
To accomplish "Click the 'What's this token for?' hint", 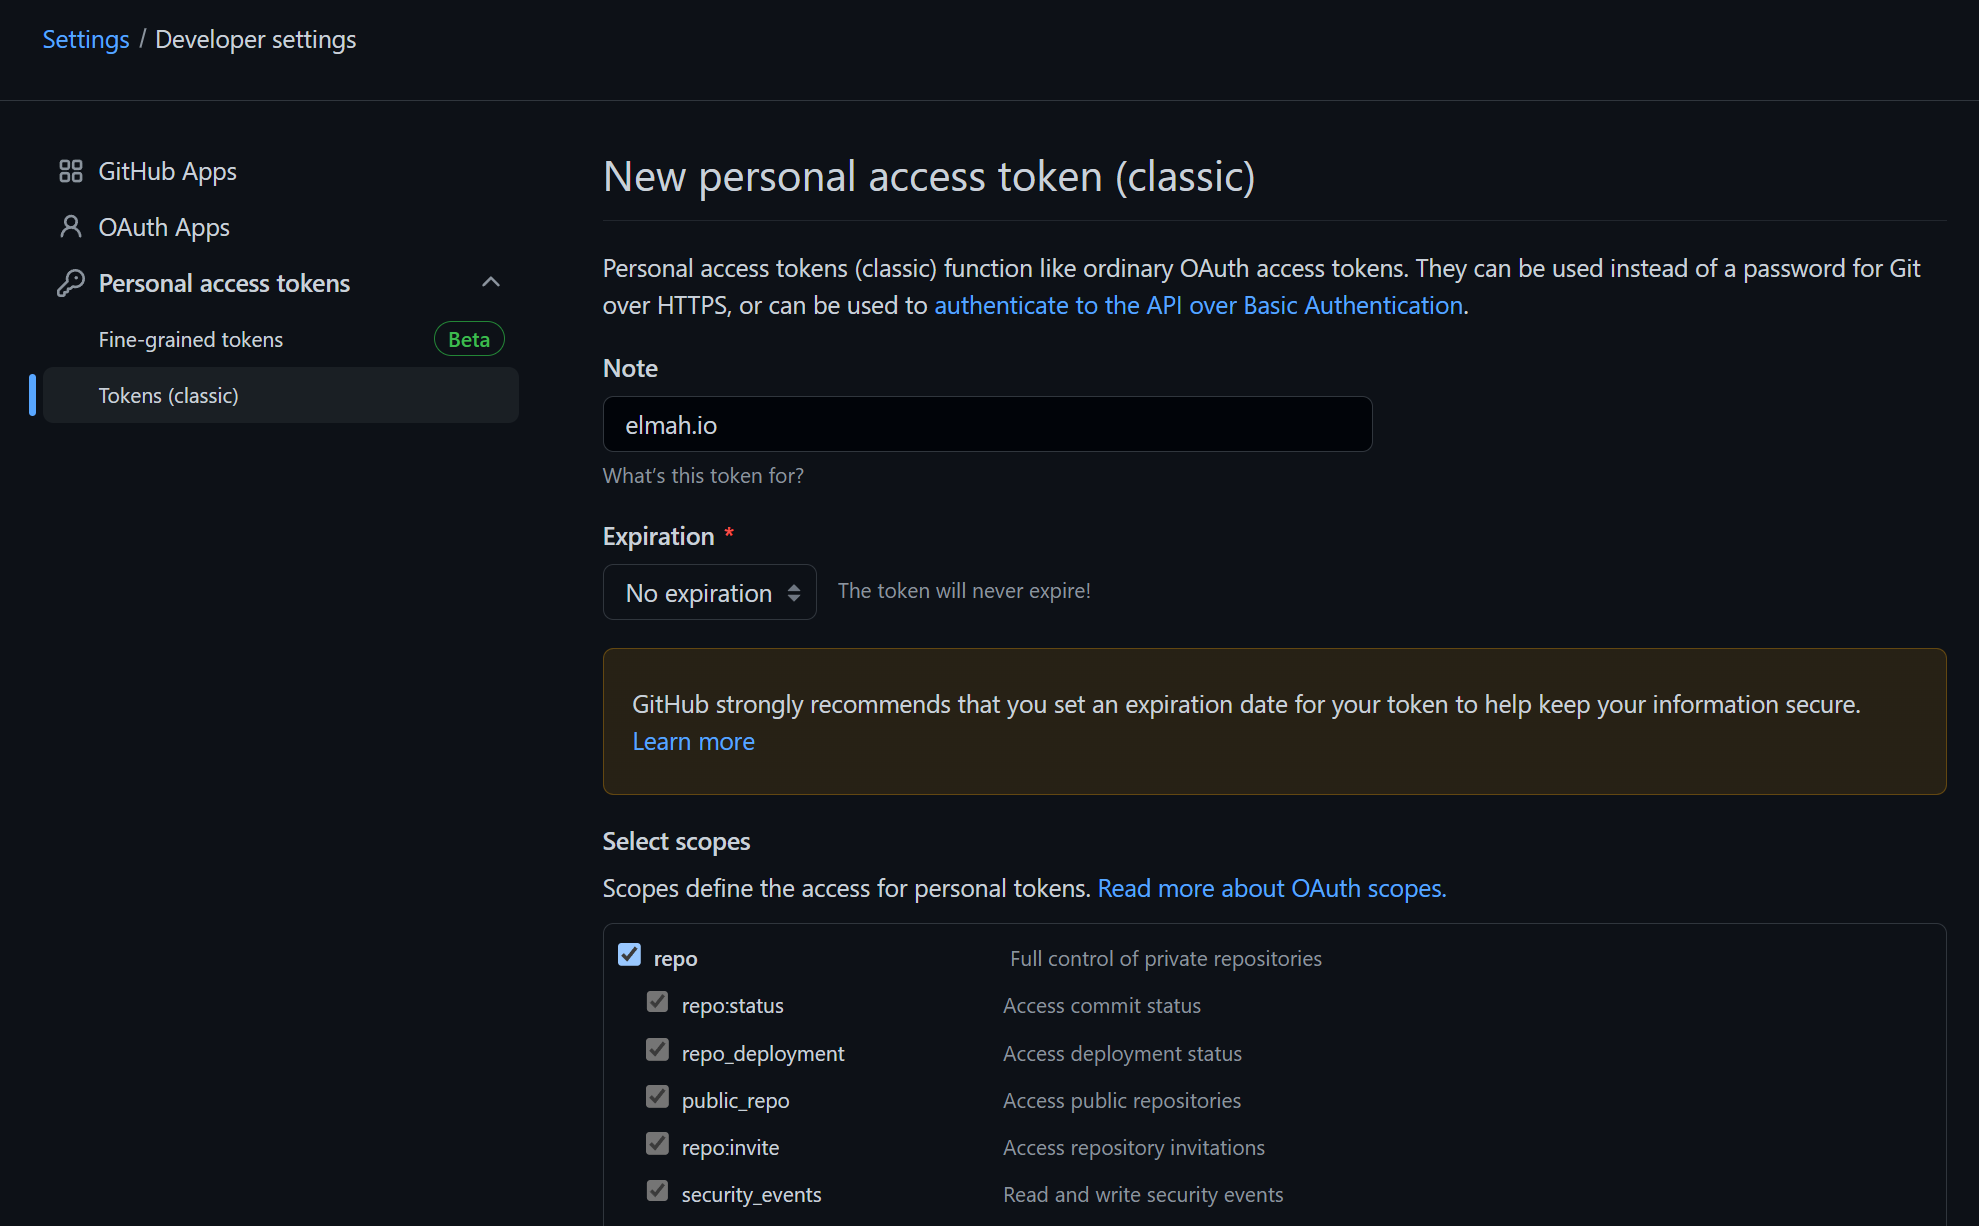I will (x=703, y=475).
